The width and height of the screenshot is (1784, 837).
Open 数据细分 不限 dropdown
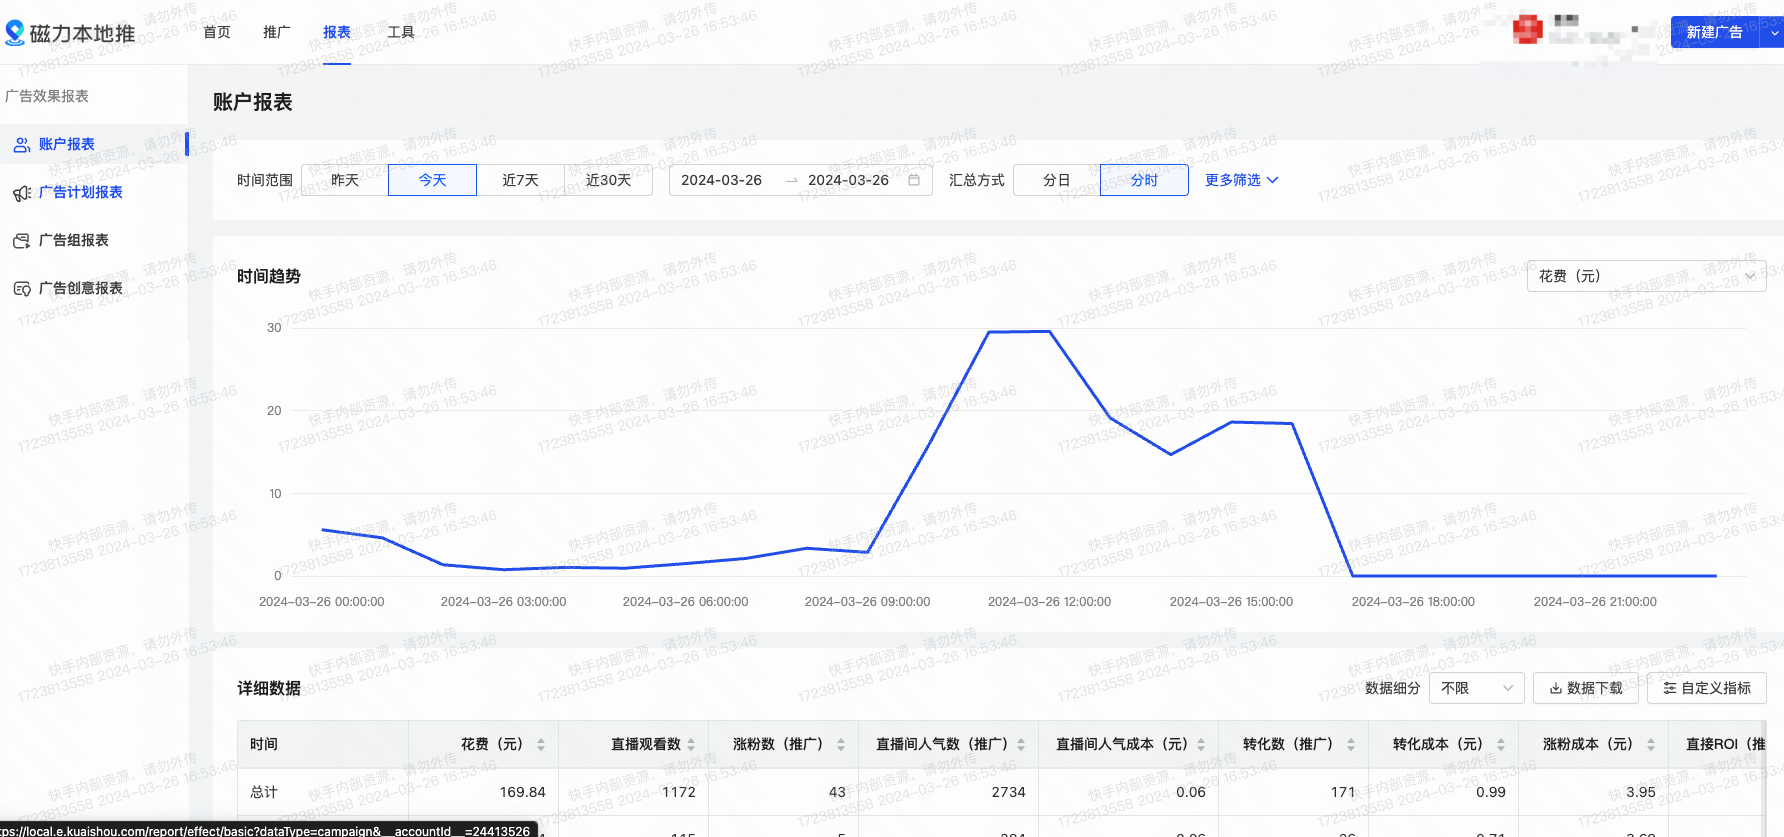pyautogui.click(x=1477, y=688)
